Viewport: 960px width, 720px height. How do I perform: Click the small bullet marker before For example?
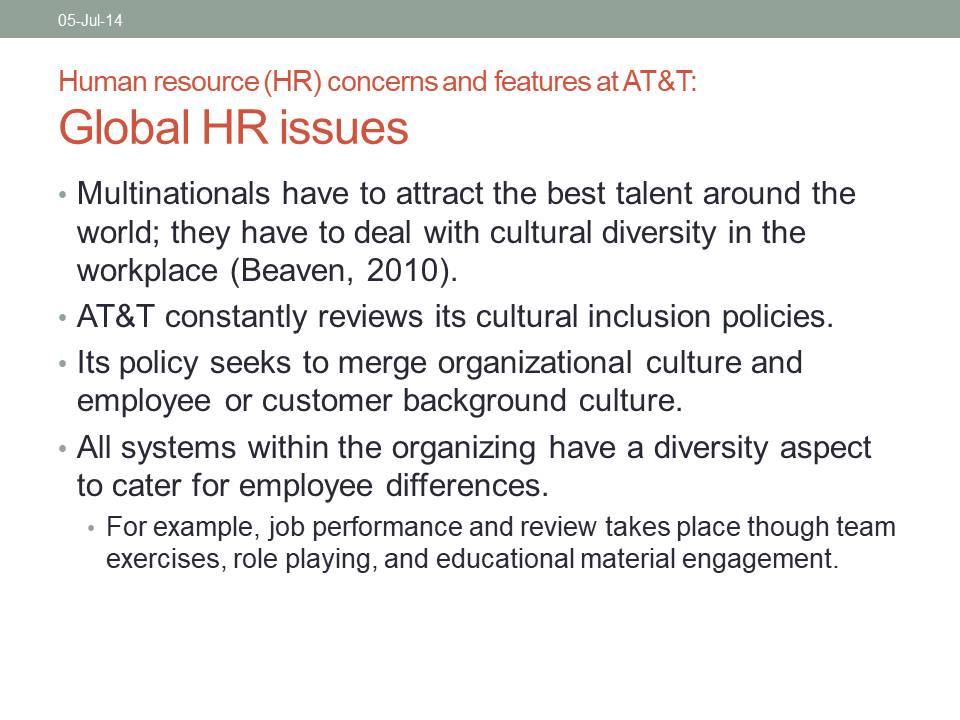(x=92, y=527)
